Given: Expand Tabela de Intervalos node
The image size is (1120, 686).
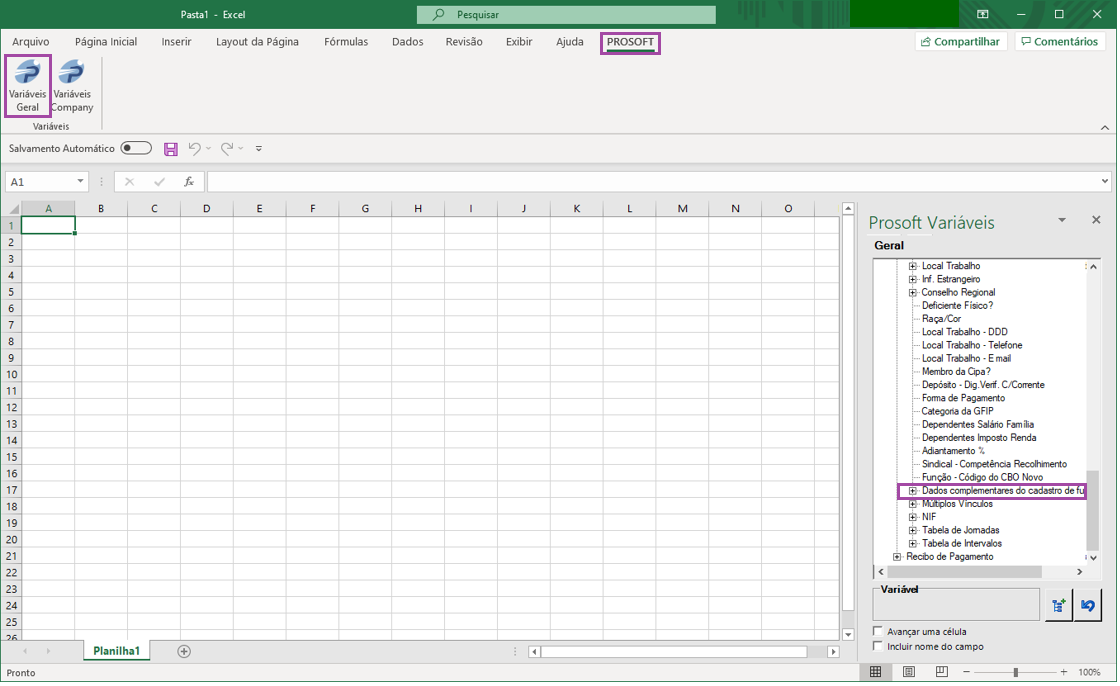Looking at the screenshot, I should coord(913,544).
